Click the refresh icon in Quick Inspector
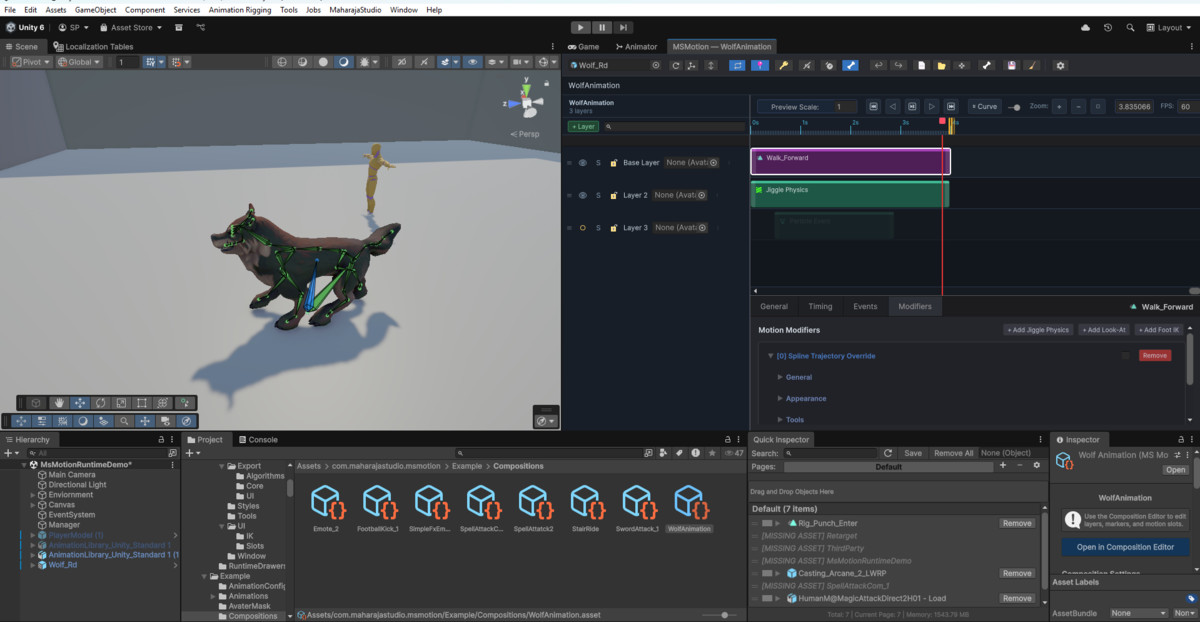 click(887, 453)
